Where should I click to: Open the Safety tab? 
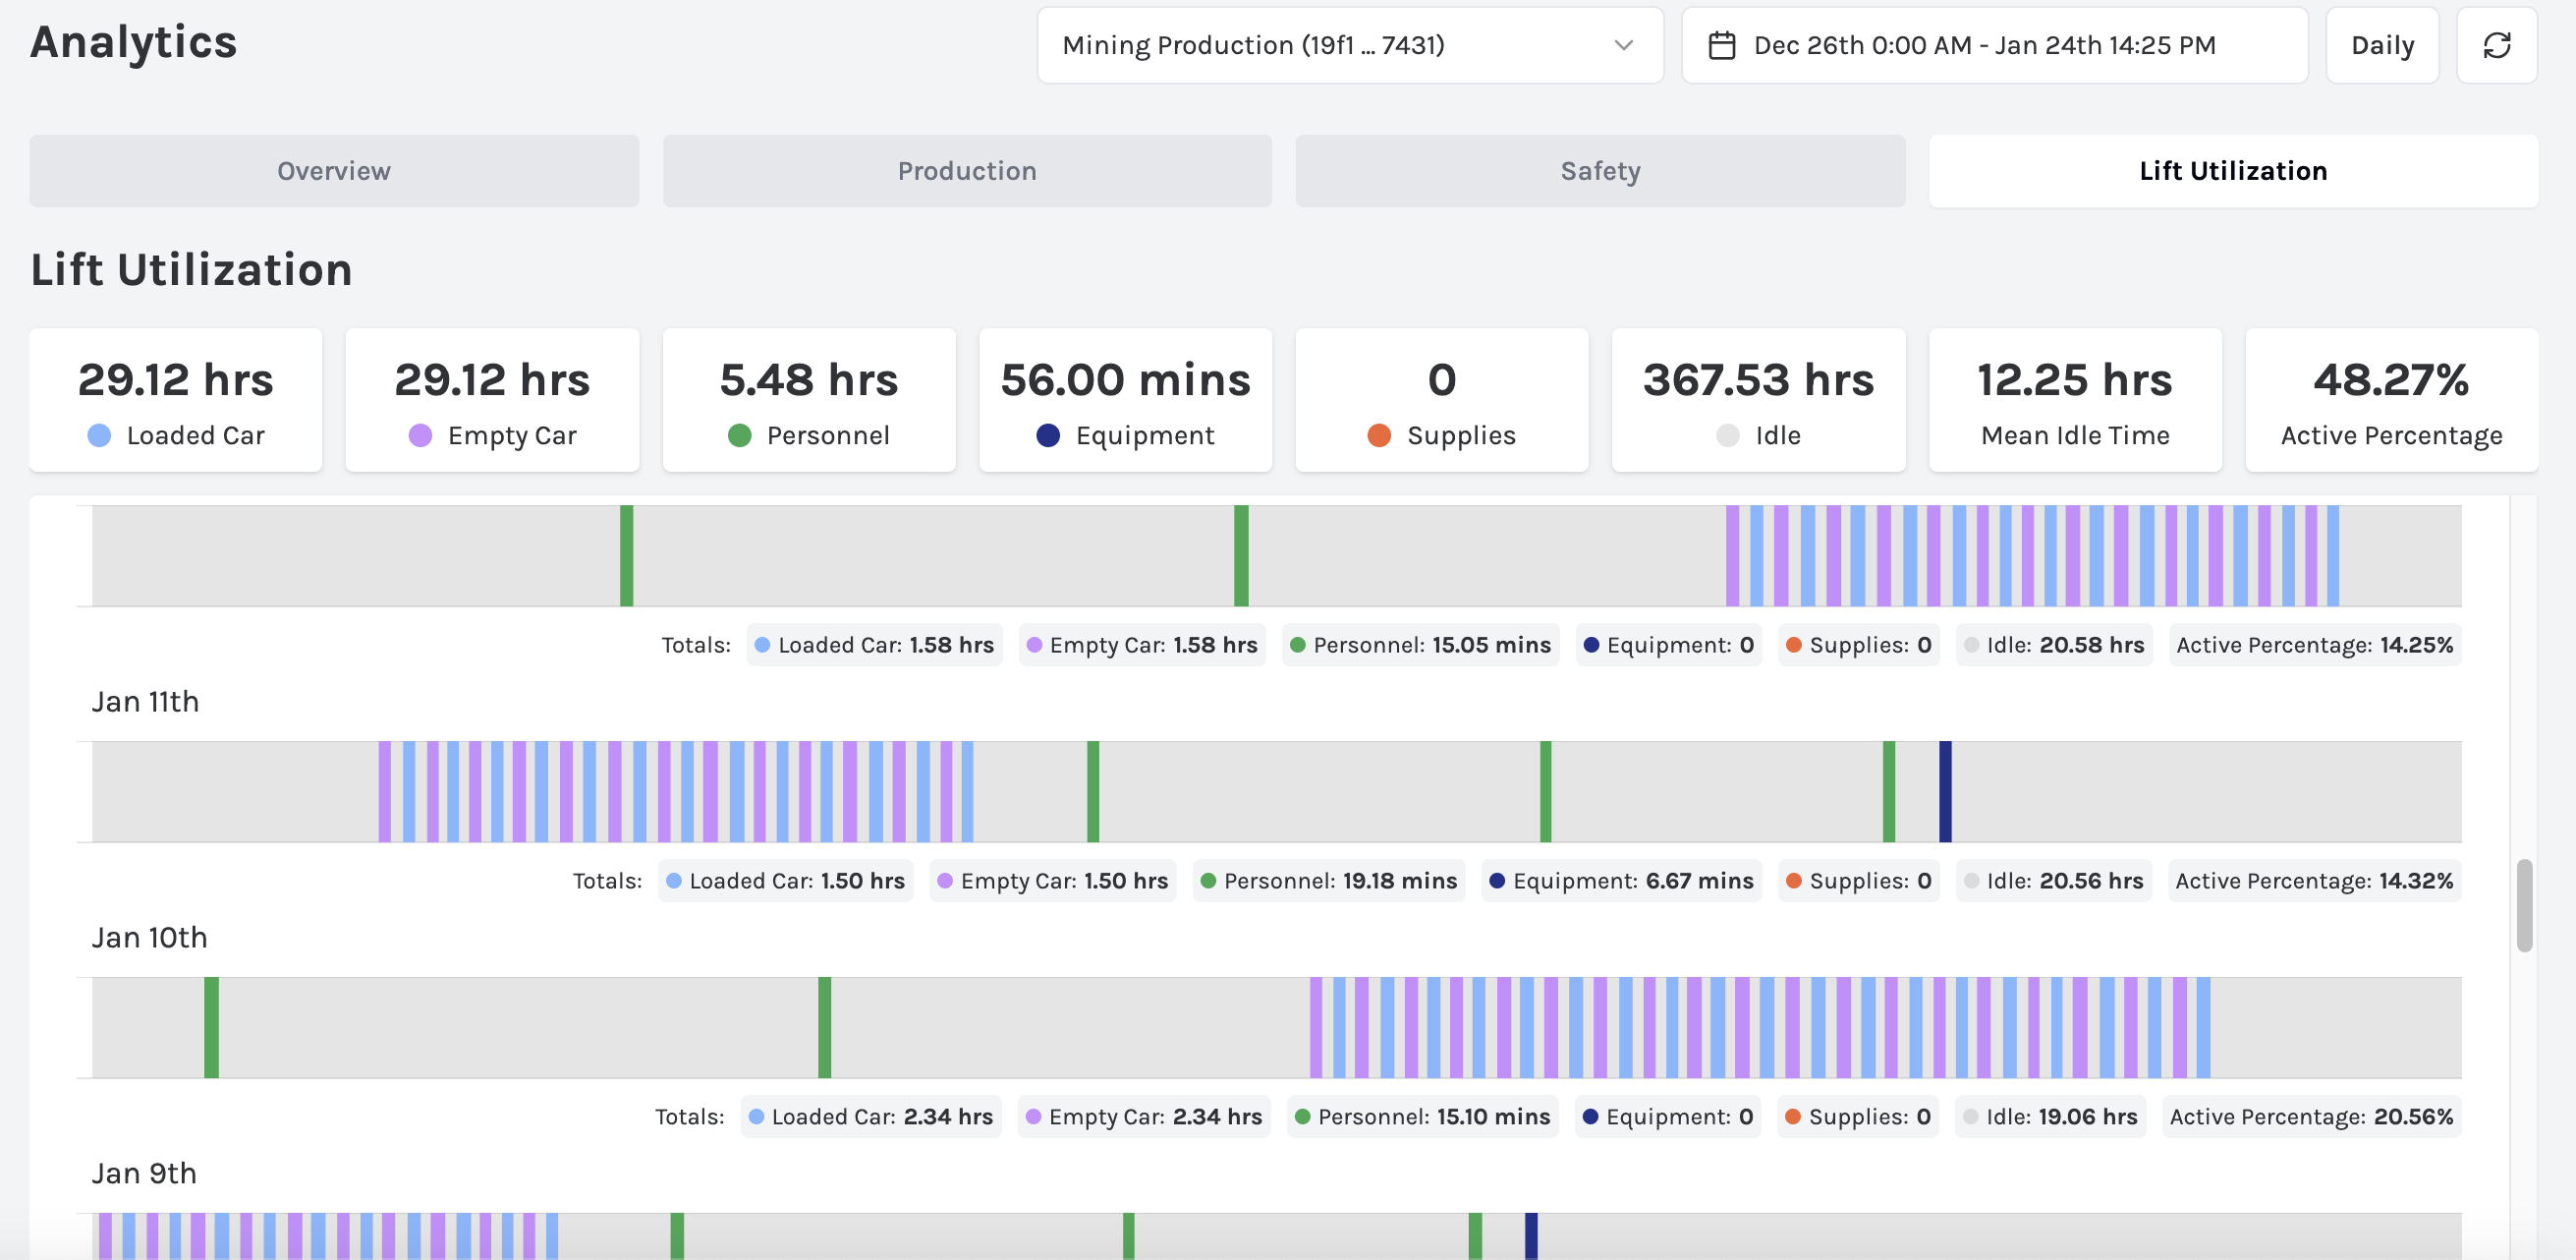point(1600,171)
